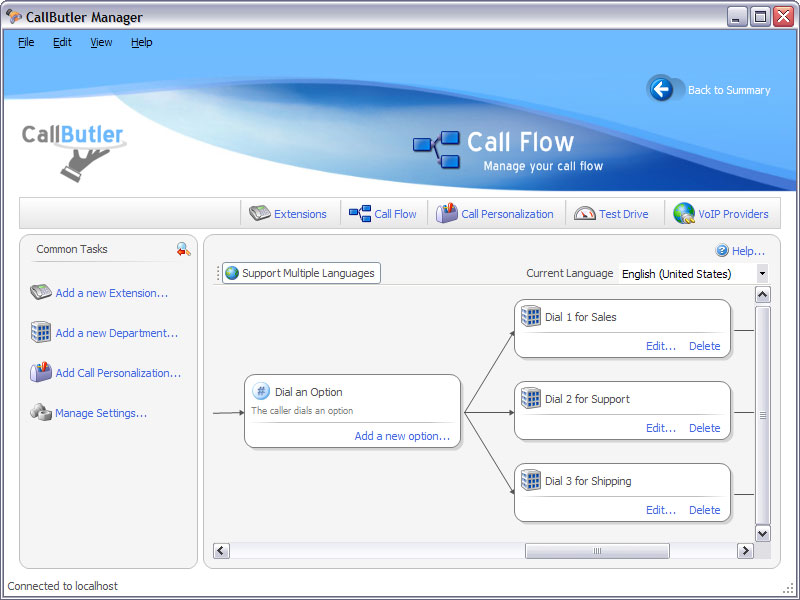The width and height of the screenshot is (800, 600).
Task: Open the Help menu
Action: [x=141, y=42]
